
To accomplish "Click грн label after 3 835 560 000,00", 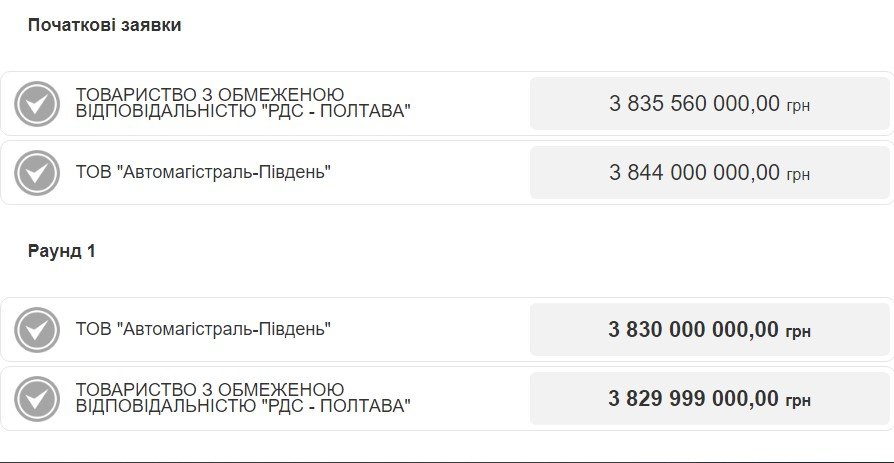I will pyautogui.click(x=798, y=106).
